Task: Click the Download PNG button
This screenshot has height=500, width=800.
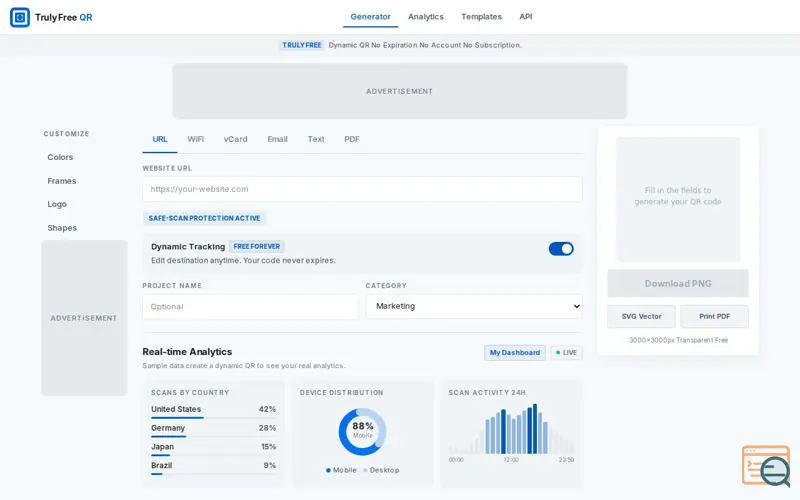Action: pos(678,284)
